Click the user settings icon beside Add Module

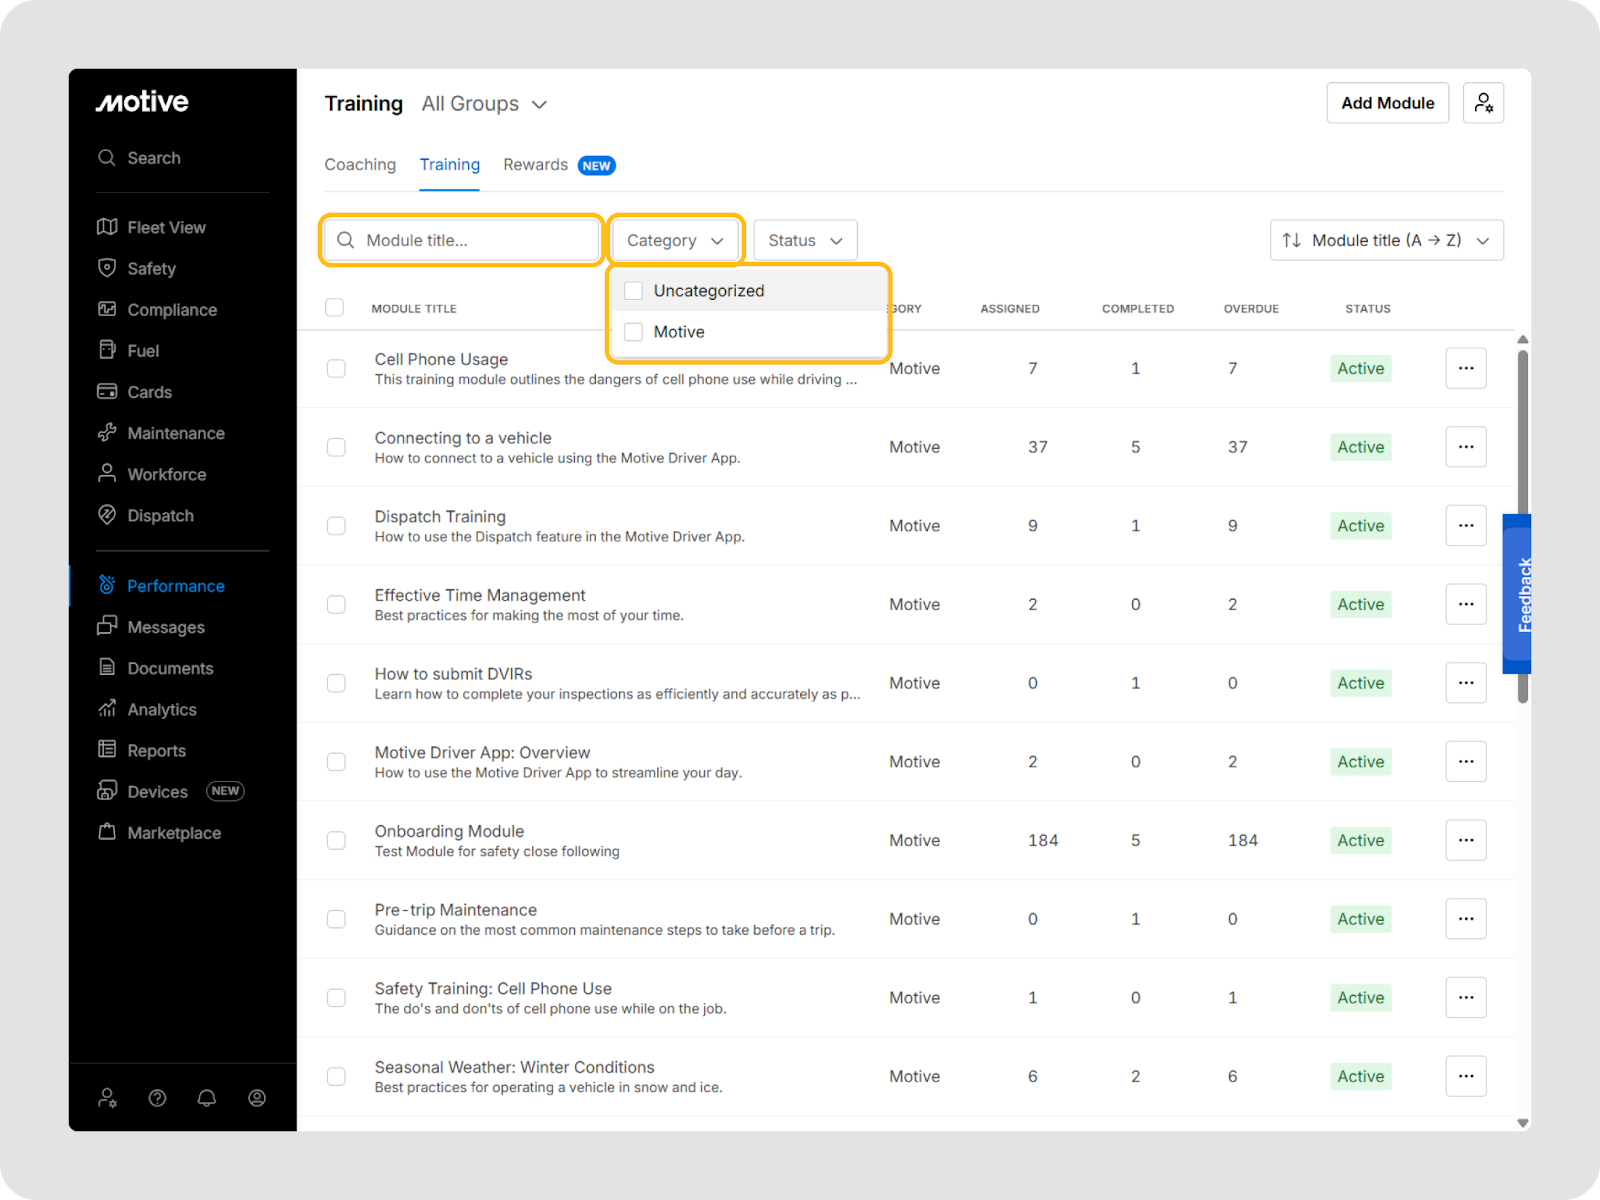coord(1483,103)
